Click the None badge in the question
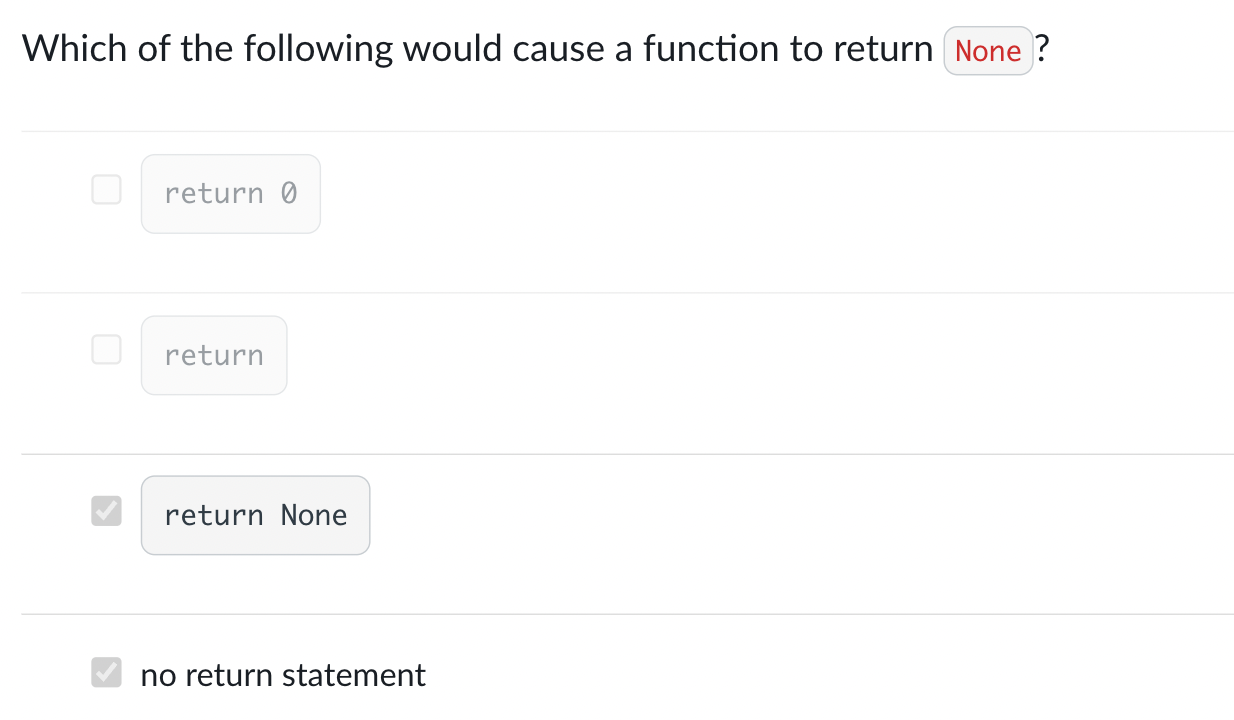This screenshot has height=720, width=1234. click(988, 50)
